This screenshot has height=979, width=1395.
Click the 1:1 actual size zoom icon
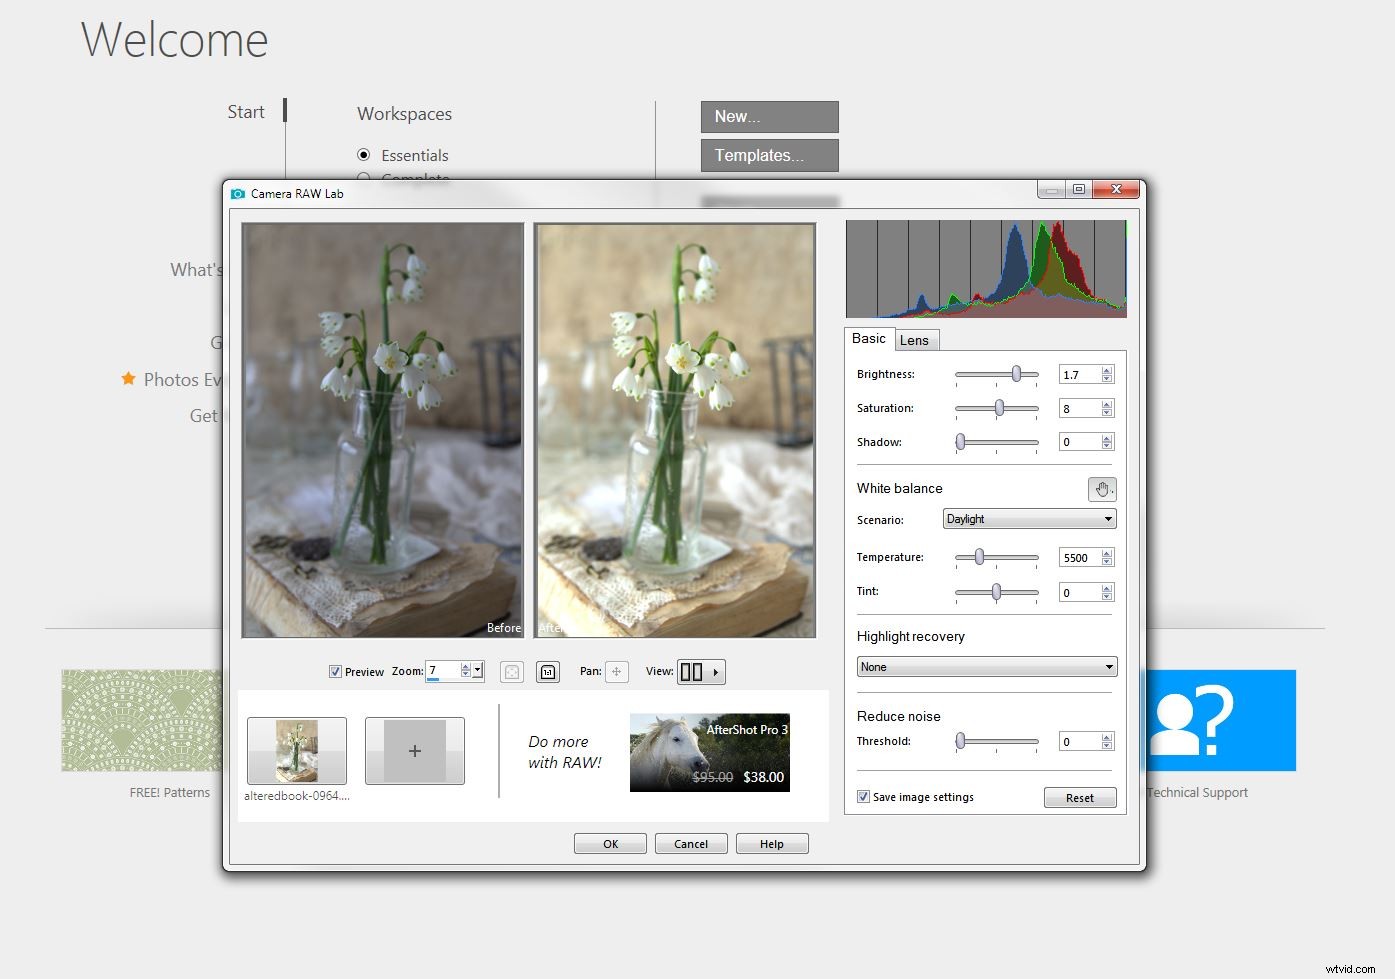pos(548,671)
